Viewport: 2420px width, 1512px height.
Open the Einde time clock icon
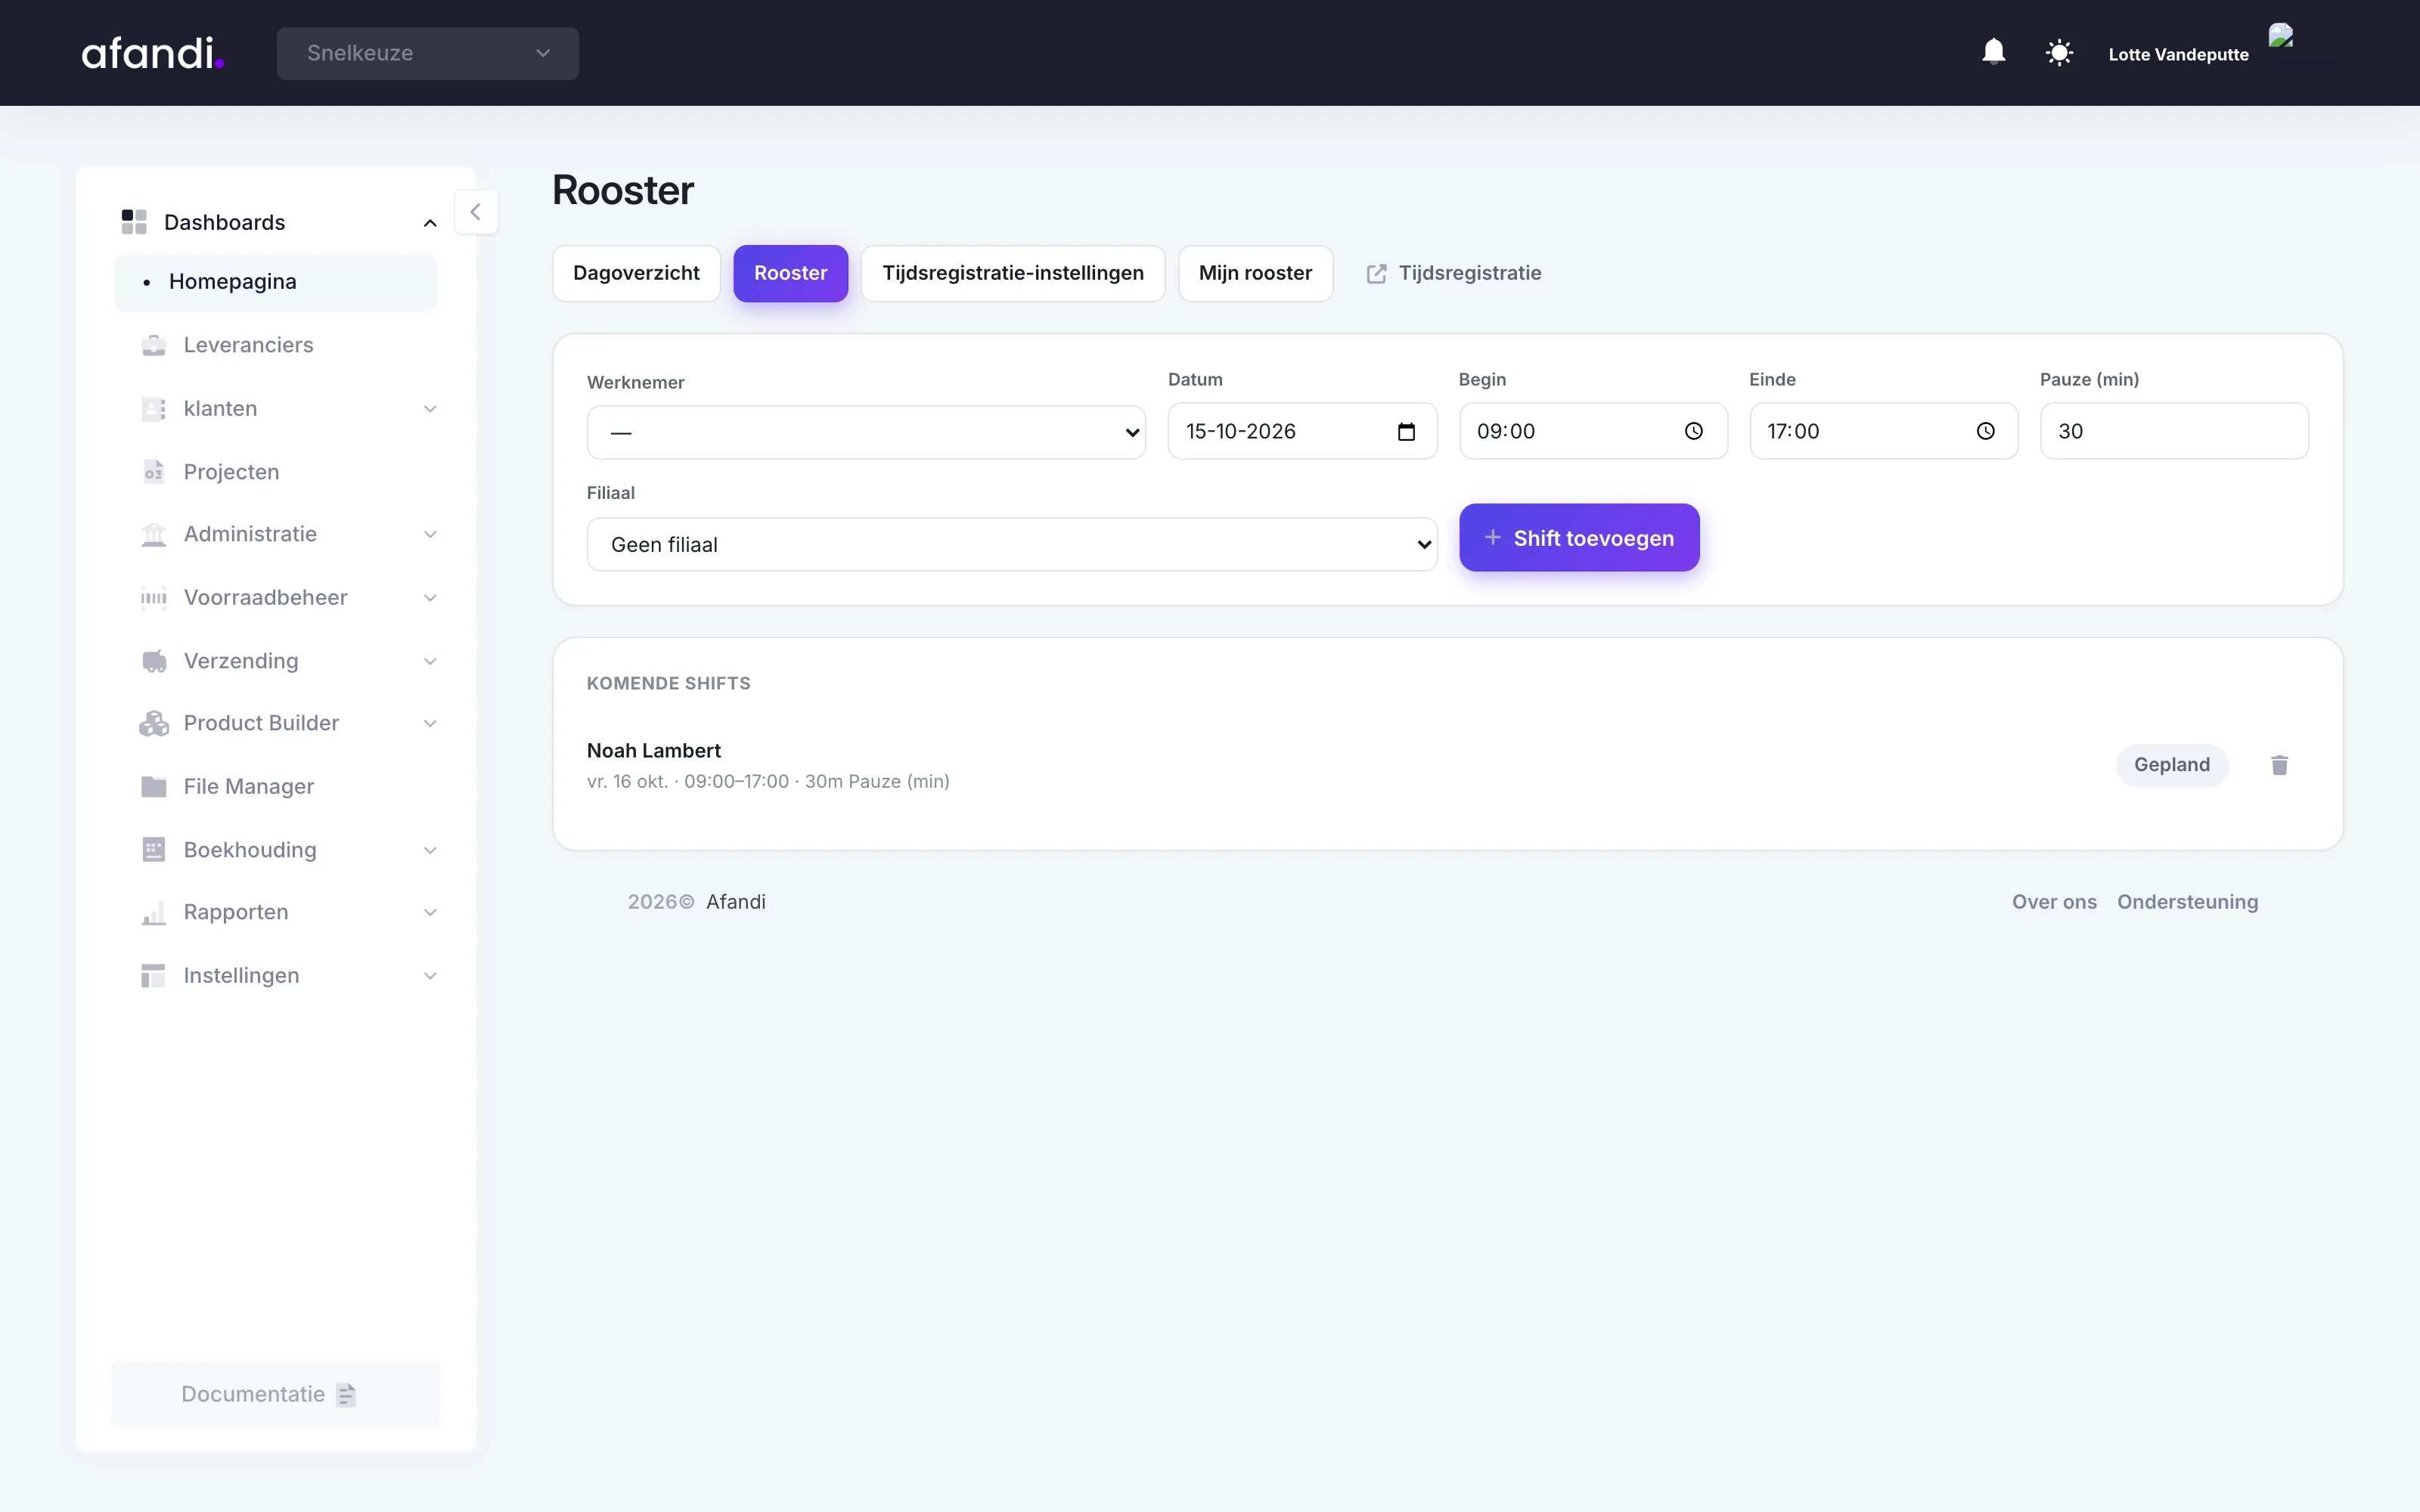1985,431
